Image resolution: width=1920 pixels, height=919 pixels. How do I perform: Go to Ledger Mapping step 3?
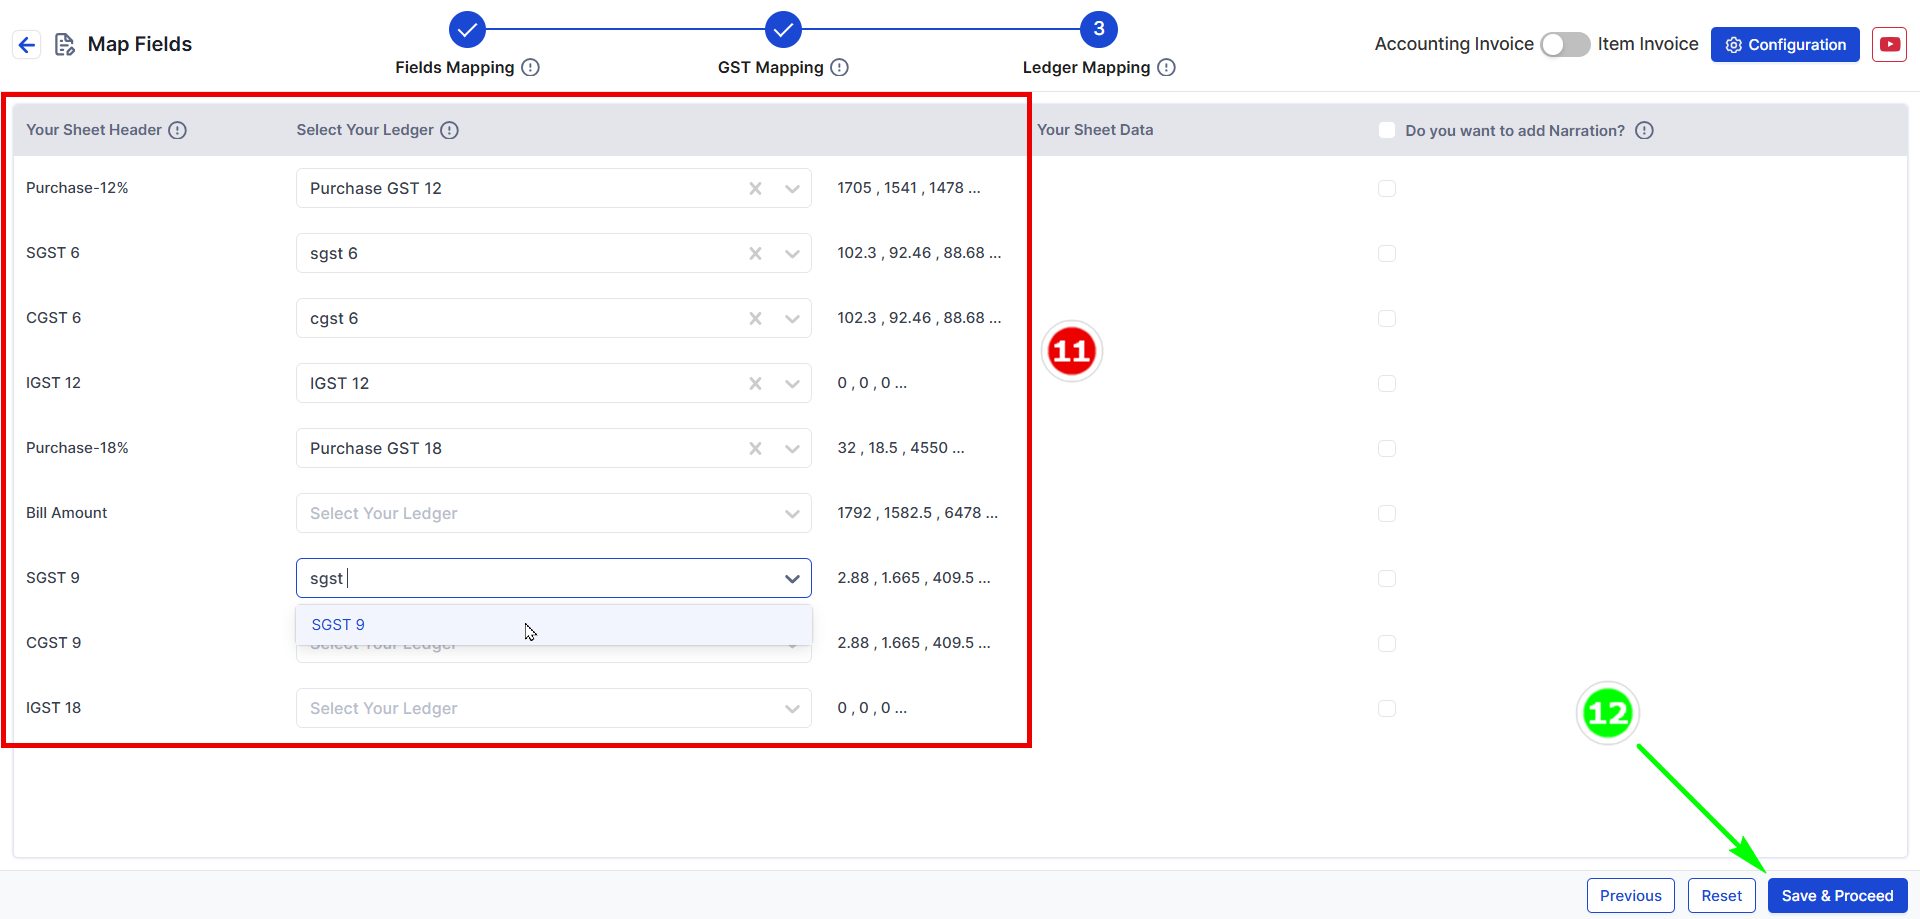1099,29
